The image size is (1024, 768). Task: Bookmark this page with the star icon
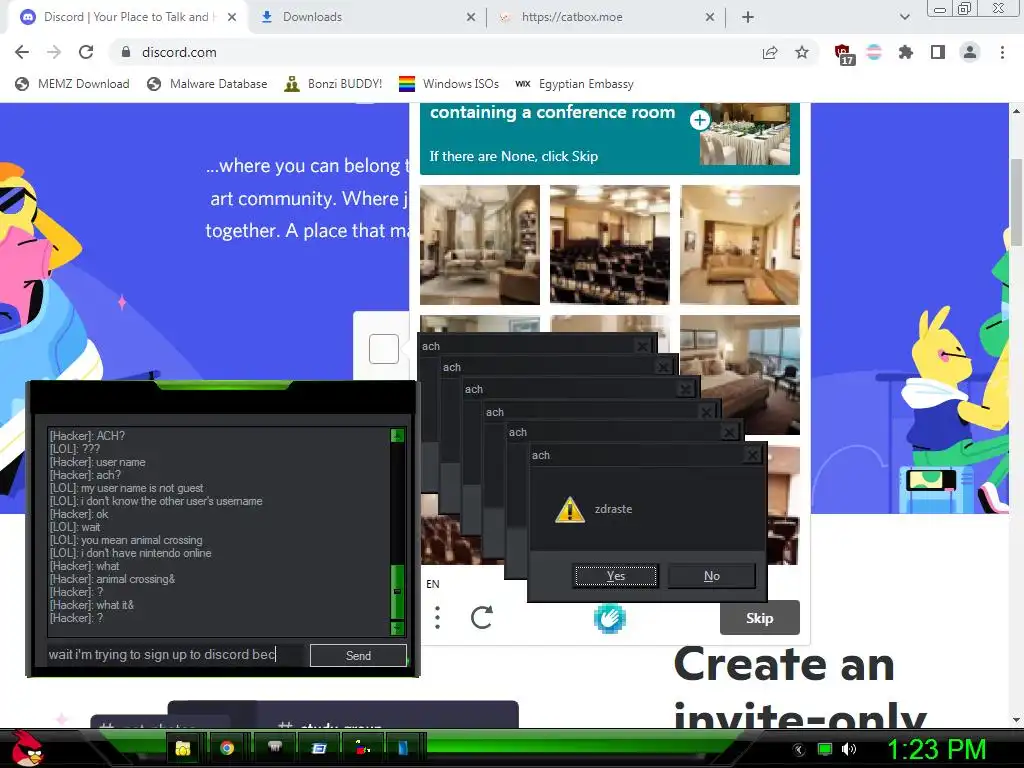coord(802,52)
